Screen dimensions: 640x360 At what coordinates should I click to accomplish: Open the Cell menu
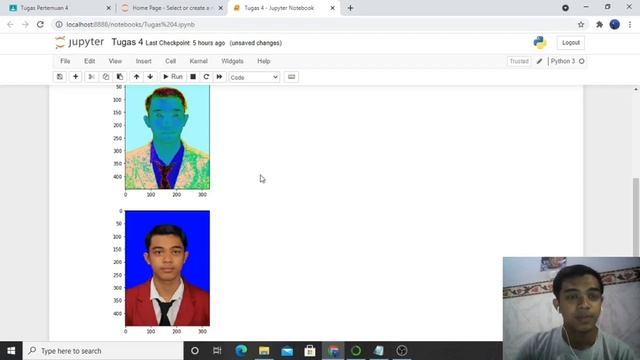pyautogui.click(x=171, y=61)
